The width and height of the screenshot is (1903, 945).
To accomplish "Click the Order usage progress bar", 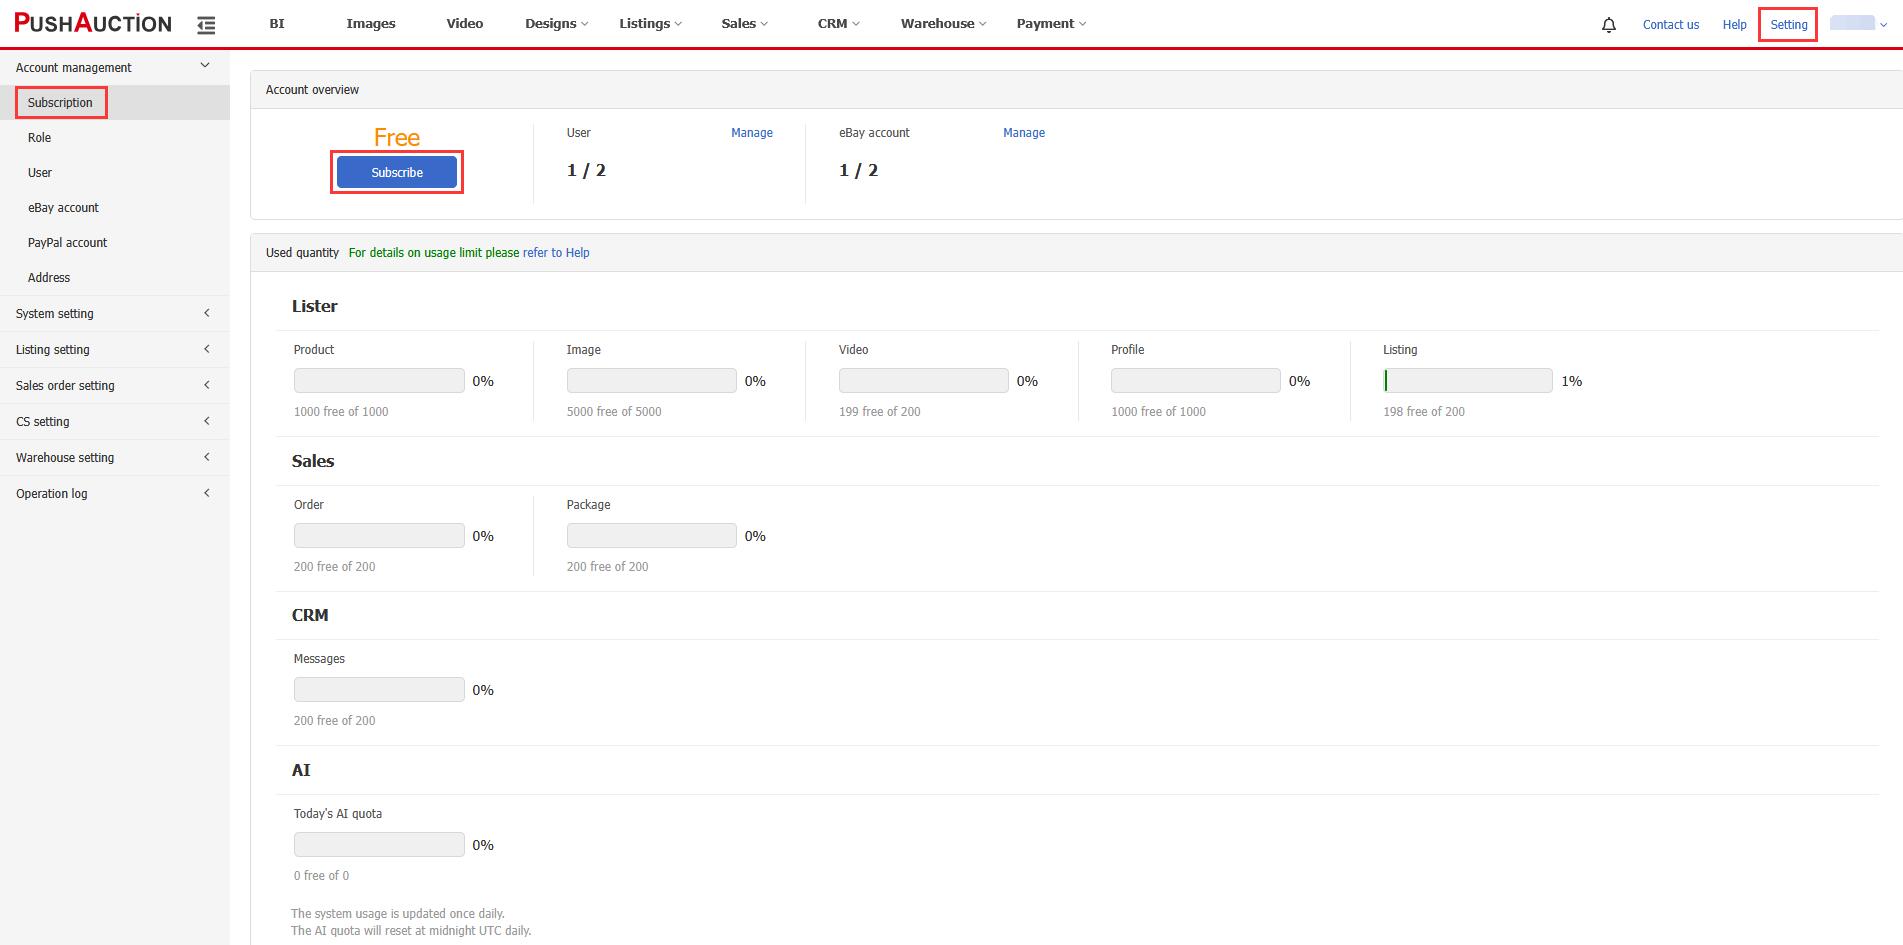I will point(379,535).
